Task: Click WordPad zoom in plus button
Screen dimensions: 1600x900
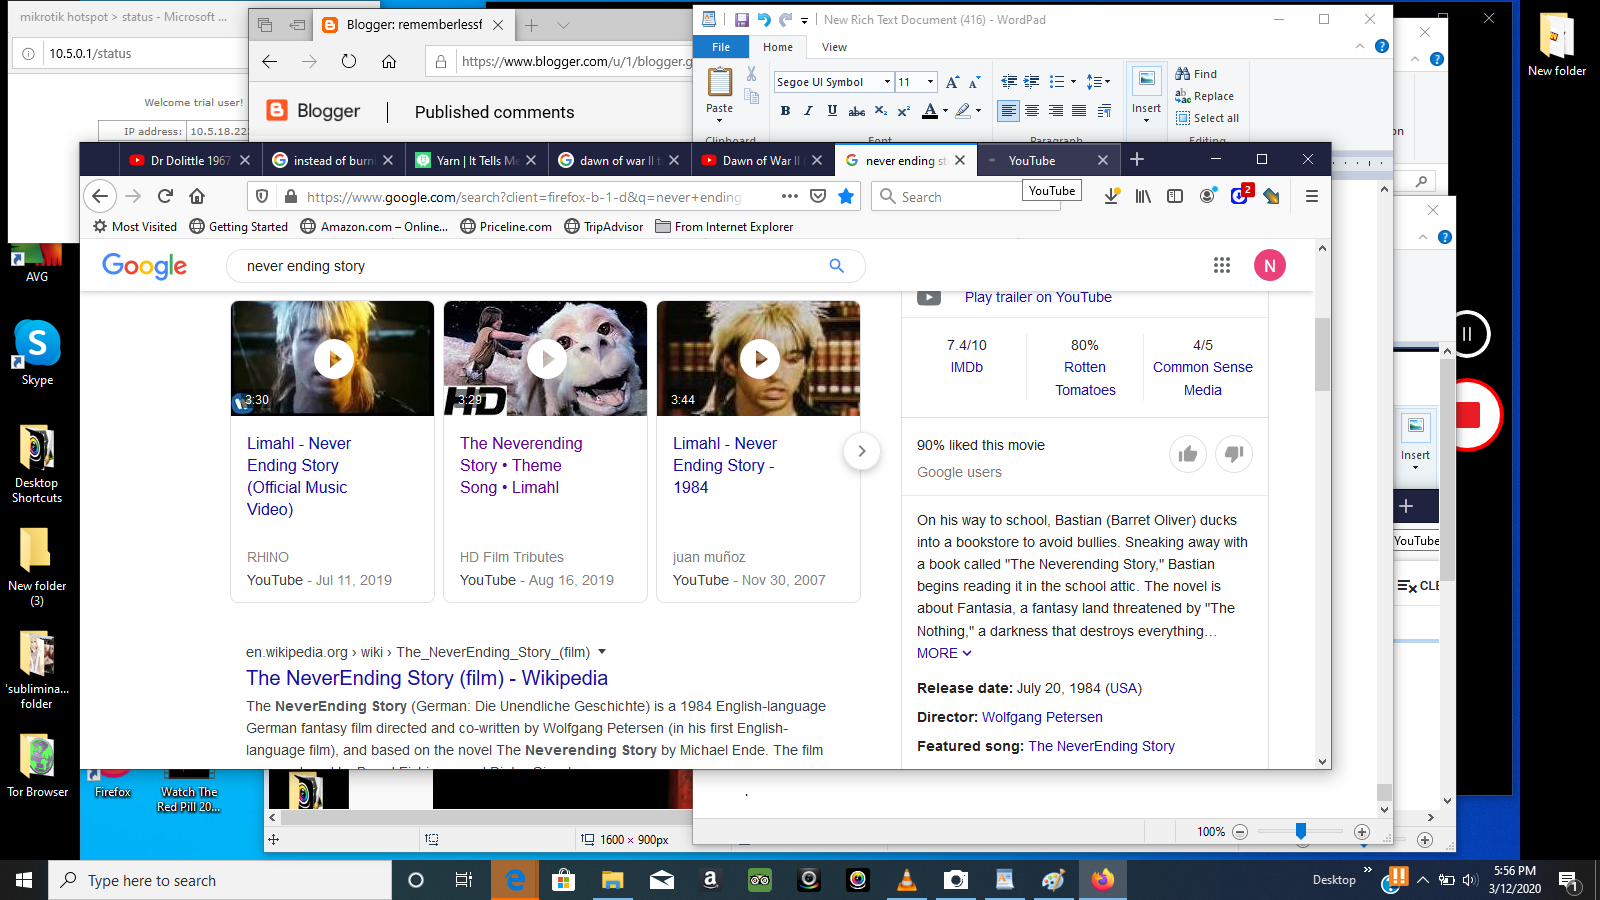Action: click(x=1362, y=832)
